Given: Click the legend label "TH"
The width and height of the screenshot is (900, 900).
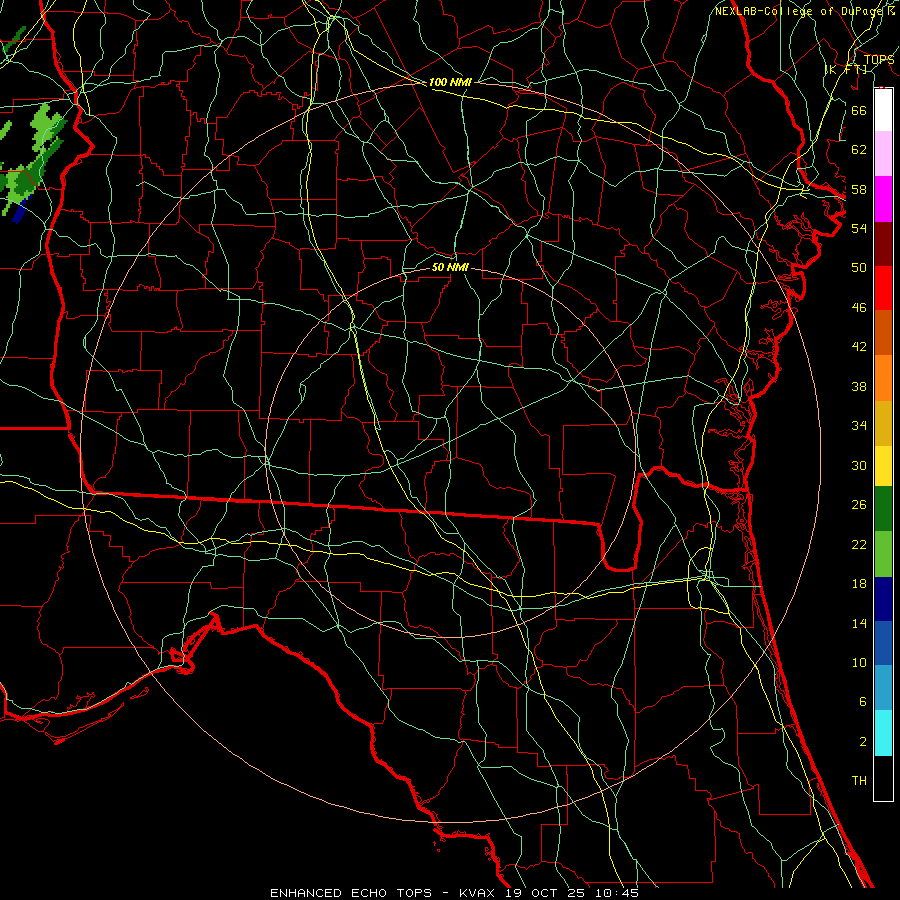Looking at the screenshot, I should (859, 781).
